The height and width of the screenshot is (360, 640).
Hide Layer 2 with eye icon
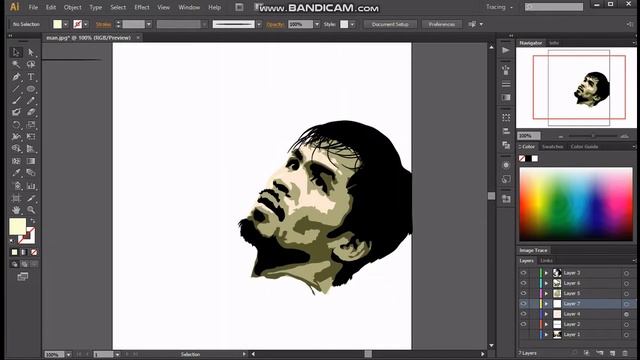click(523, 324)
